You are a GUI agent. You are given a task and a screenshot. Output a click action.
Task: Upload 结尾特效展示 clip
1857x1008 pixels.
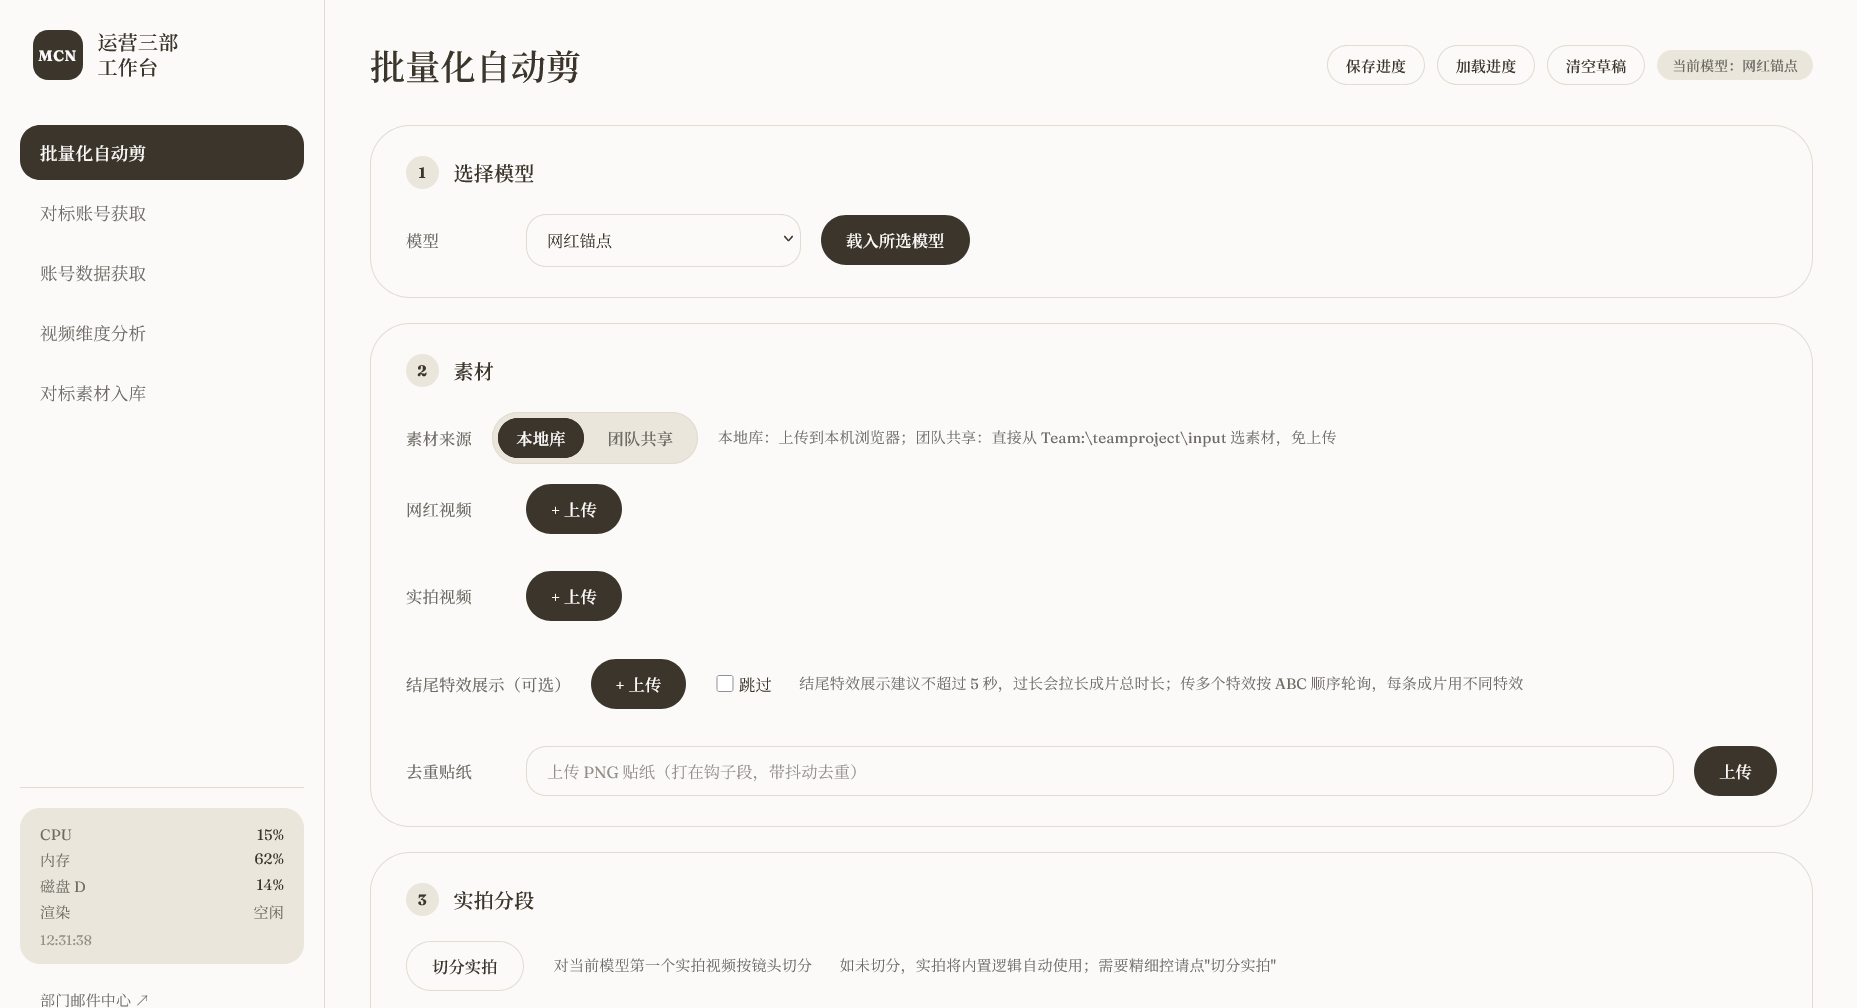tap(638, 684)
